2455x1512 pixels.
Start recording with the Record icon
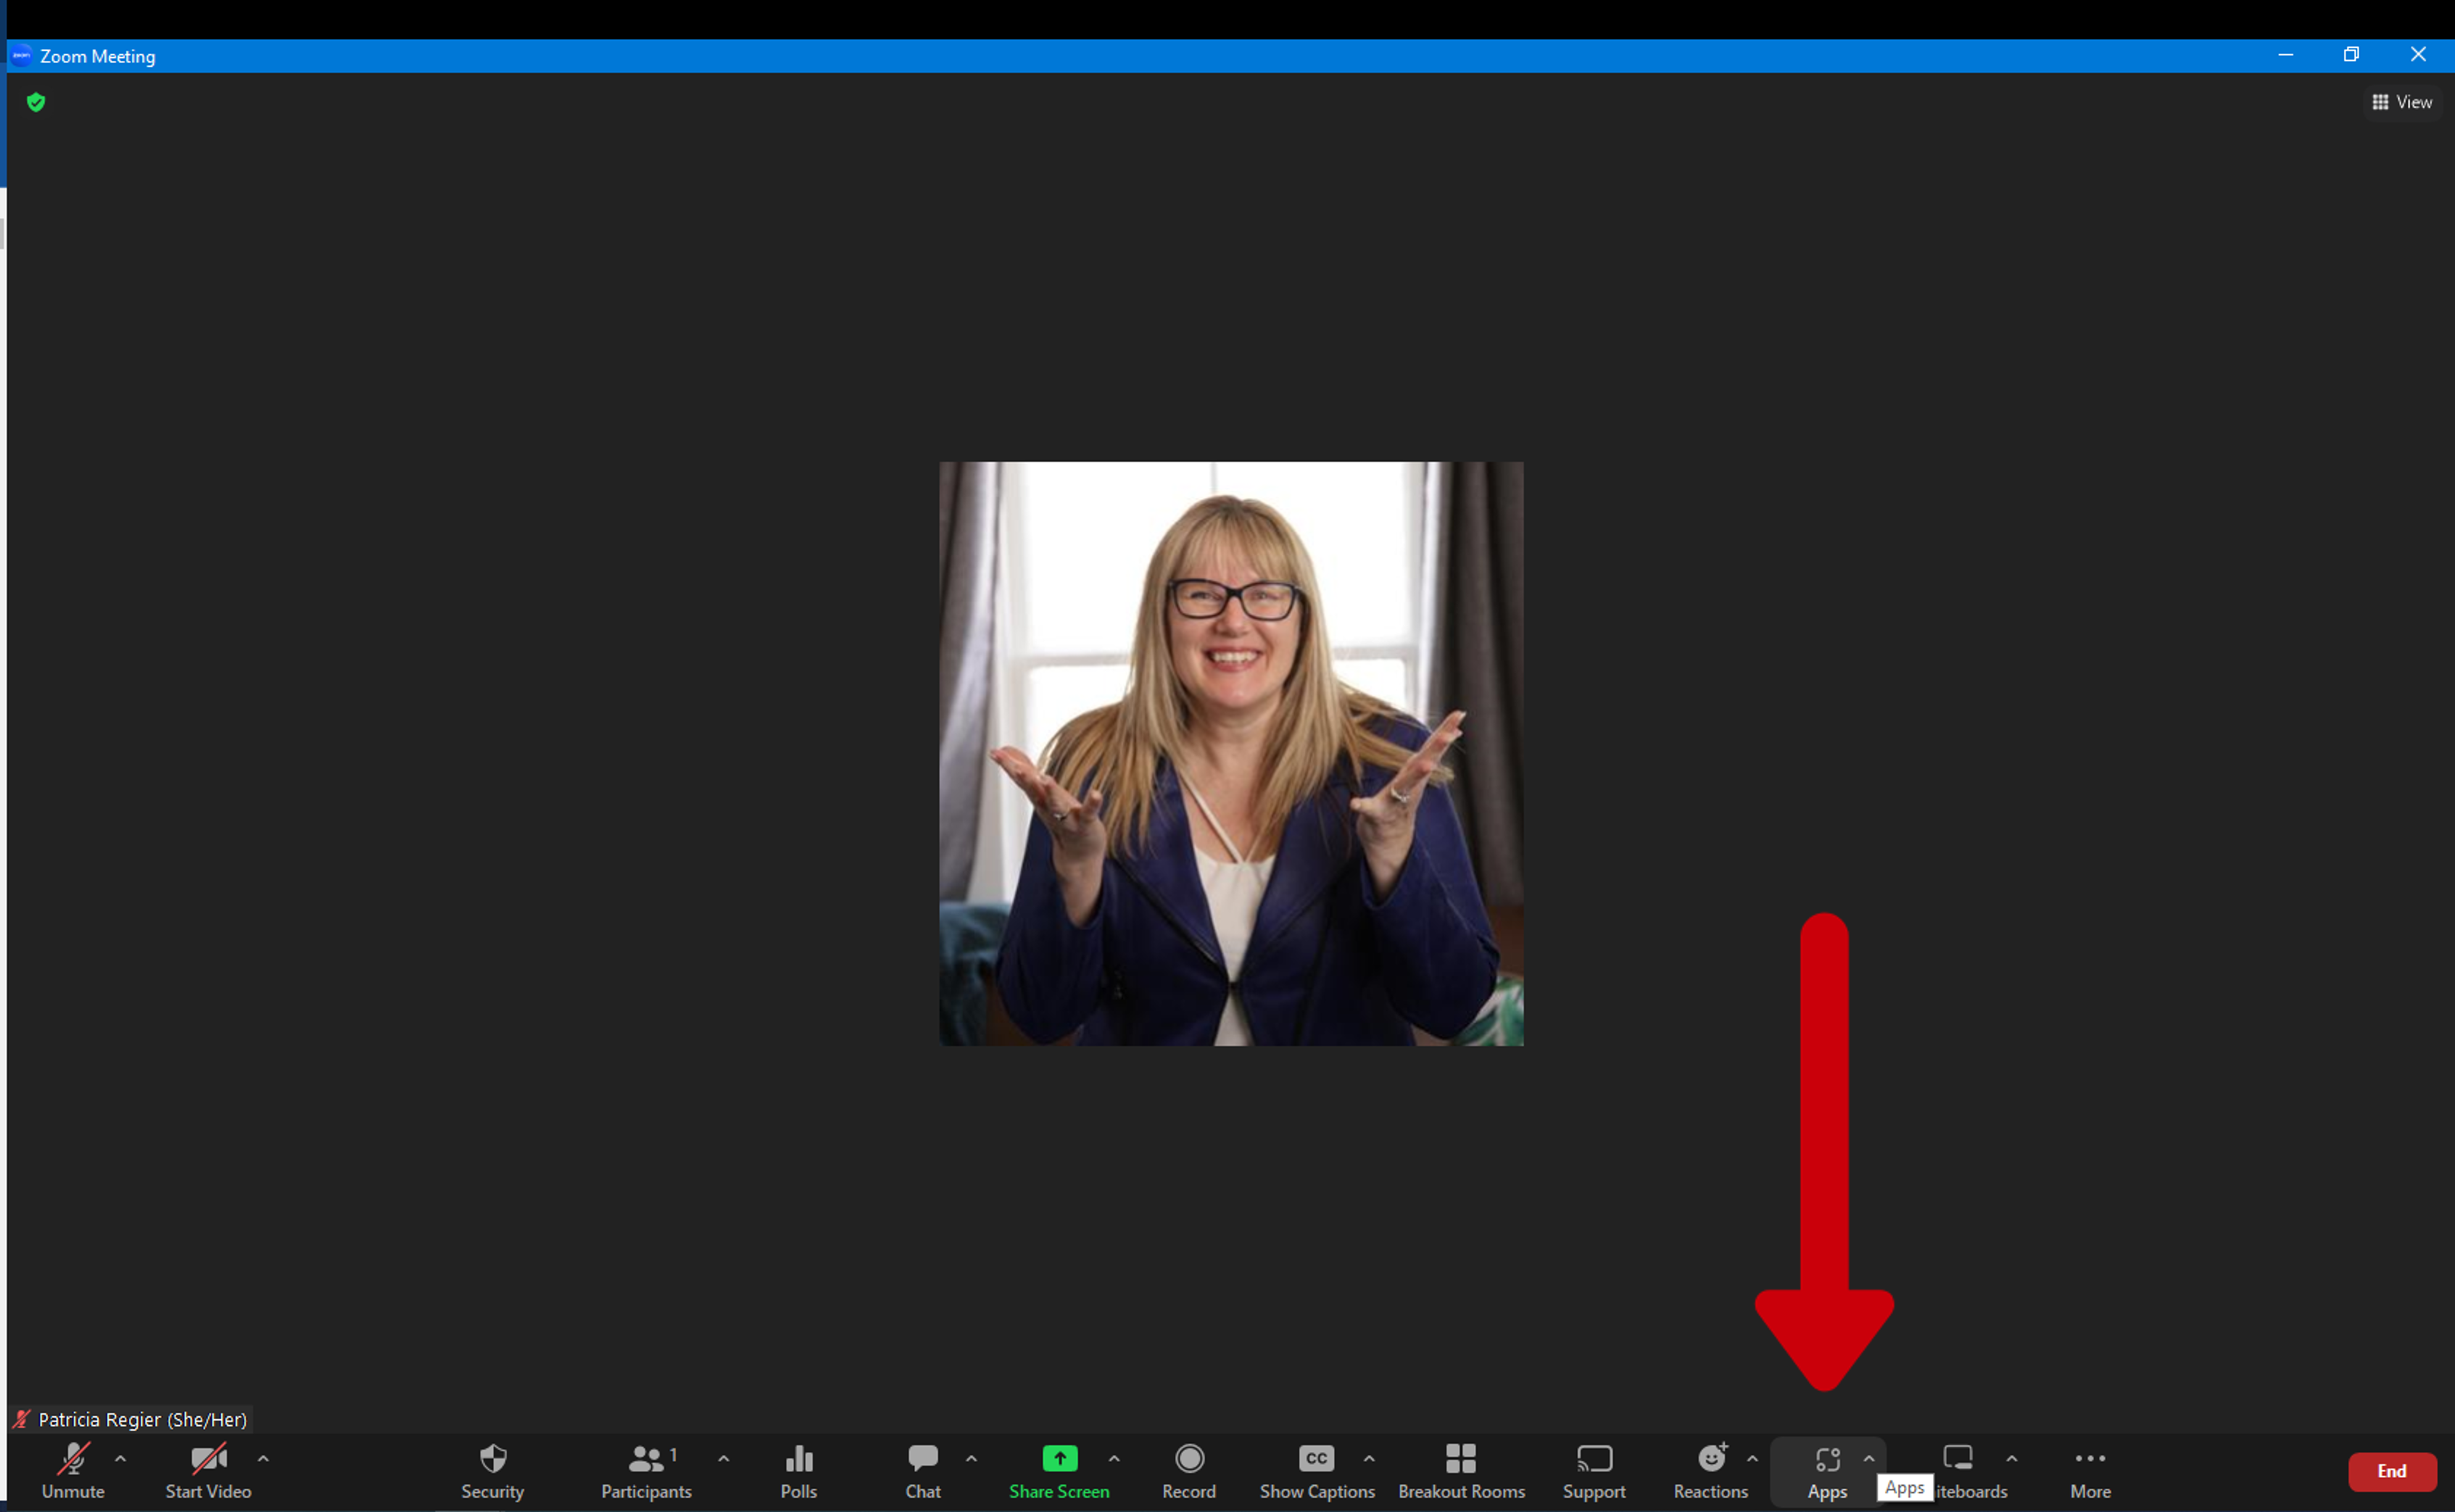[1189, 1471]
